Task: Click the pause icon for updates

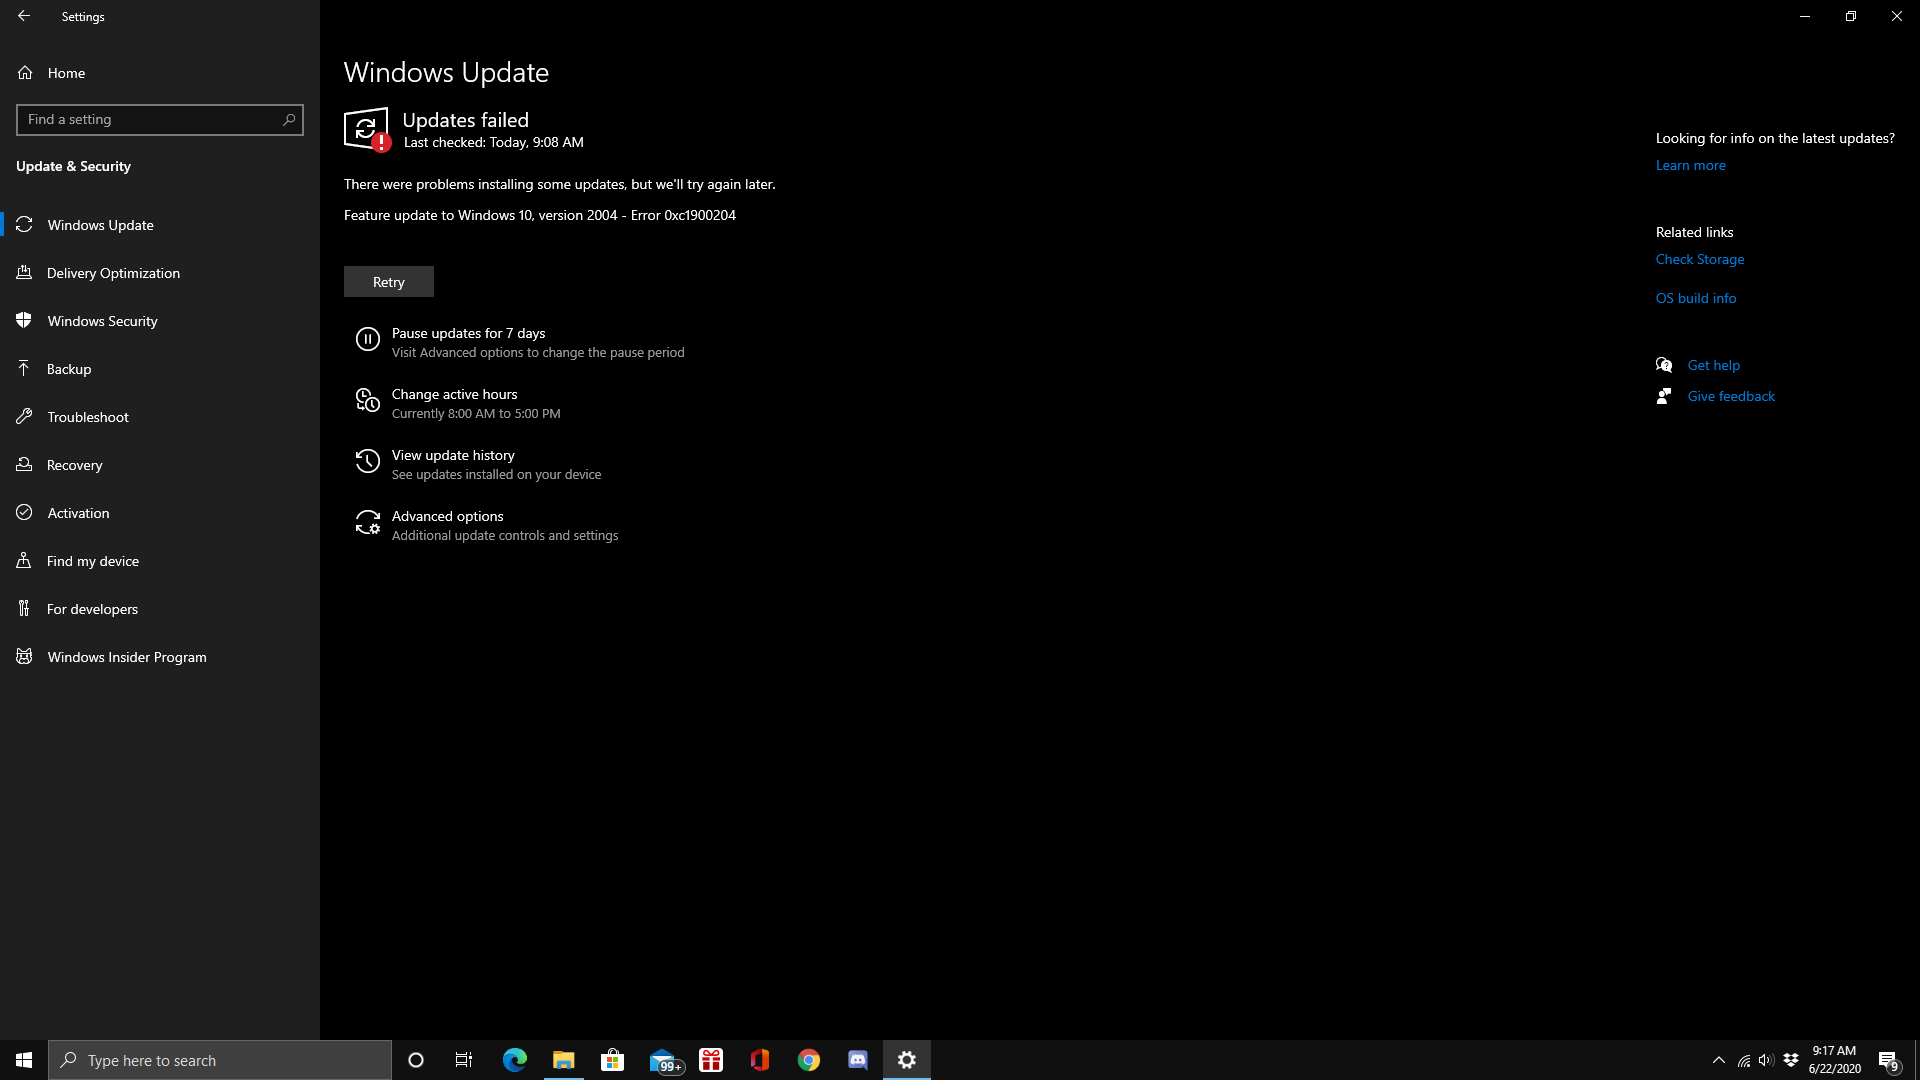Action: (x=368, y=340)
